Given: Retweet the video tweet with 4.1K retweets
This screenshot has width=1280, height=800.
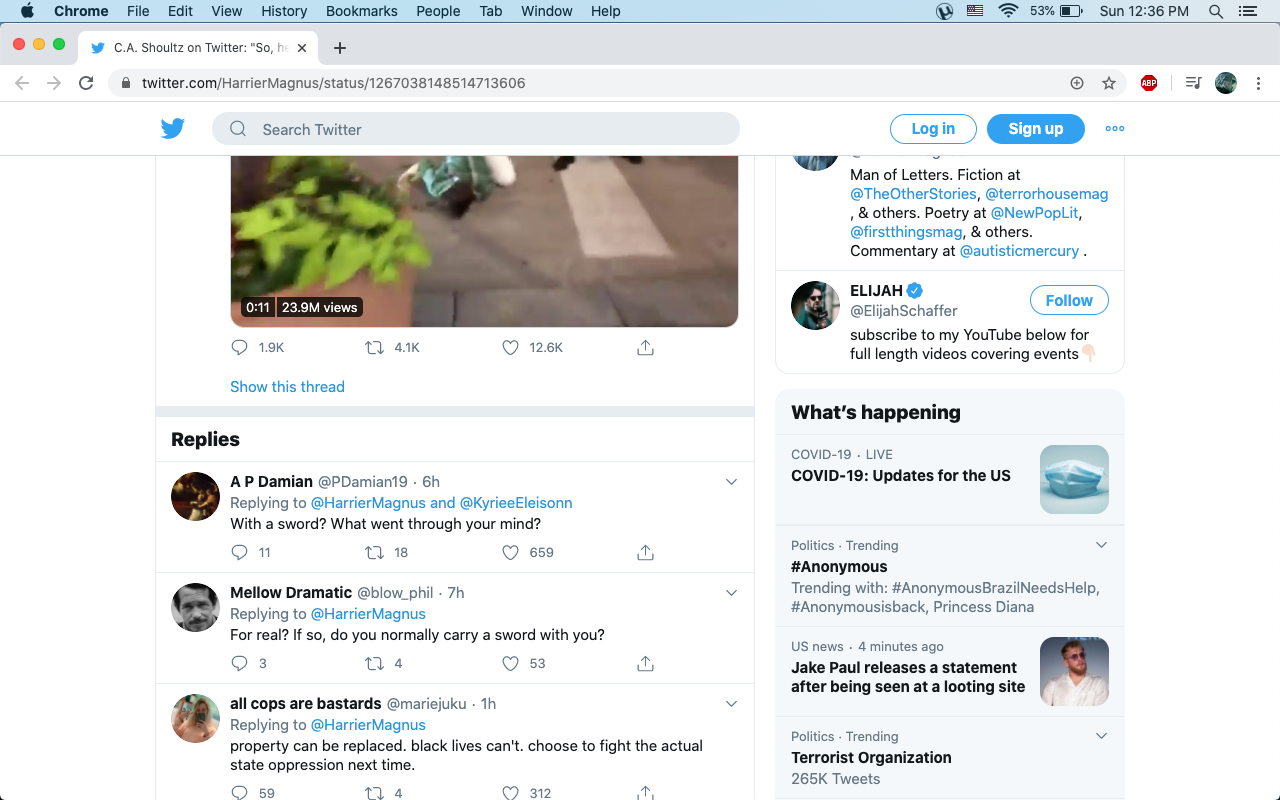Looking at the screenshot, I should click(x=374, y=347).
